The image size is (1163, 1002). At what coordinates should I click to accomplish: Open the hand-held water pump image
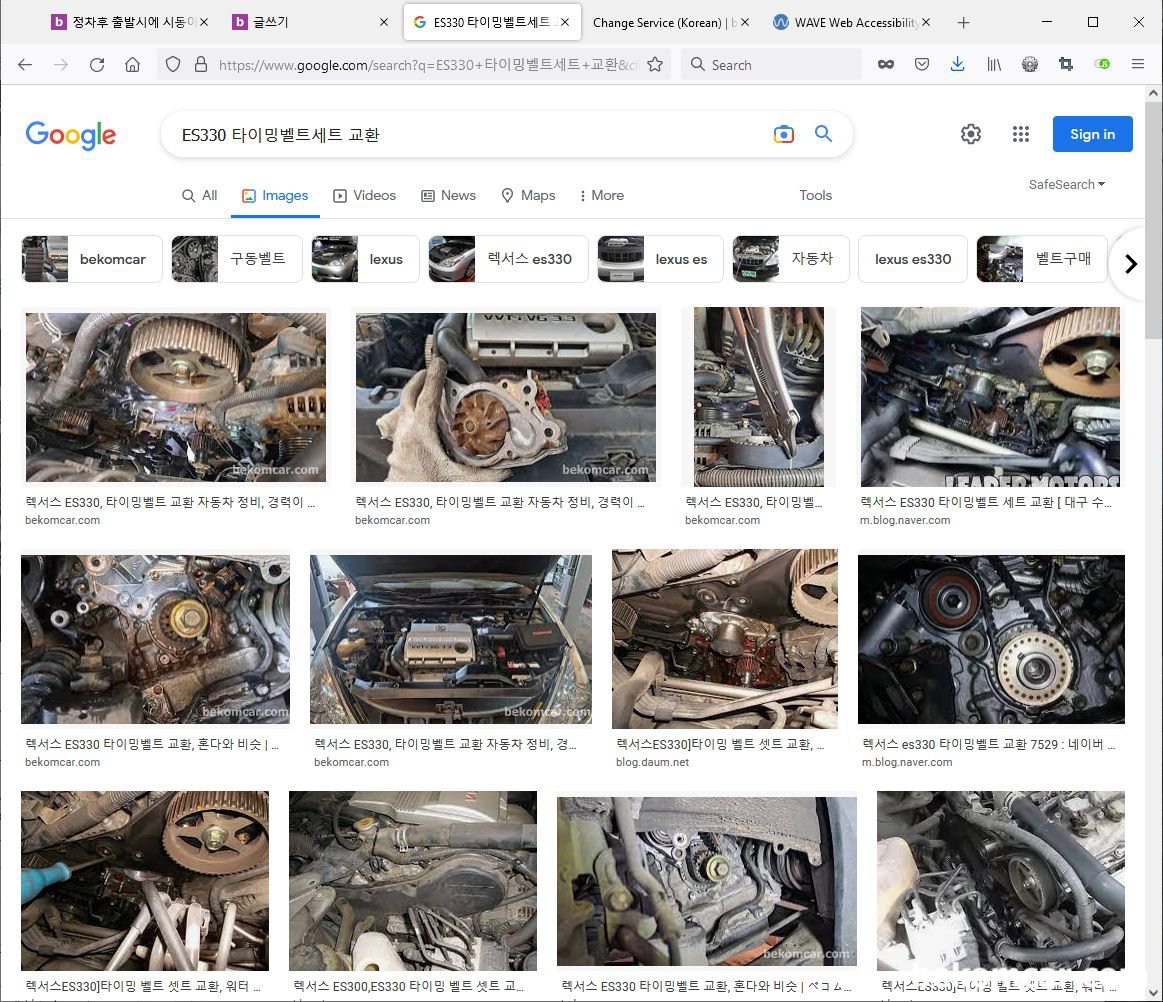point(506,398)
